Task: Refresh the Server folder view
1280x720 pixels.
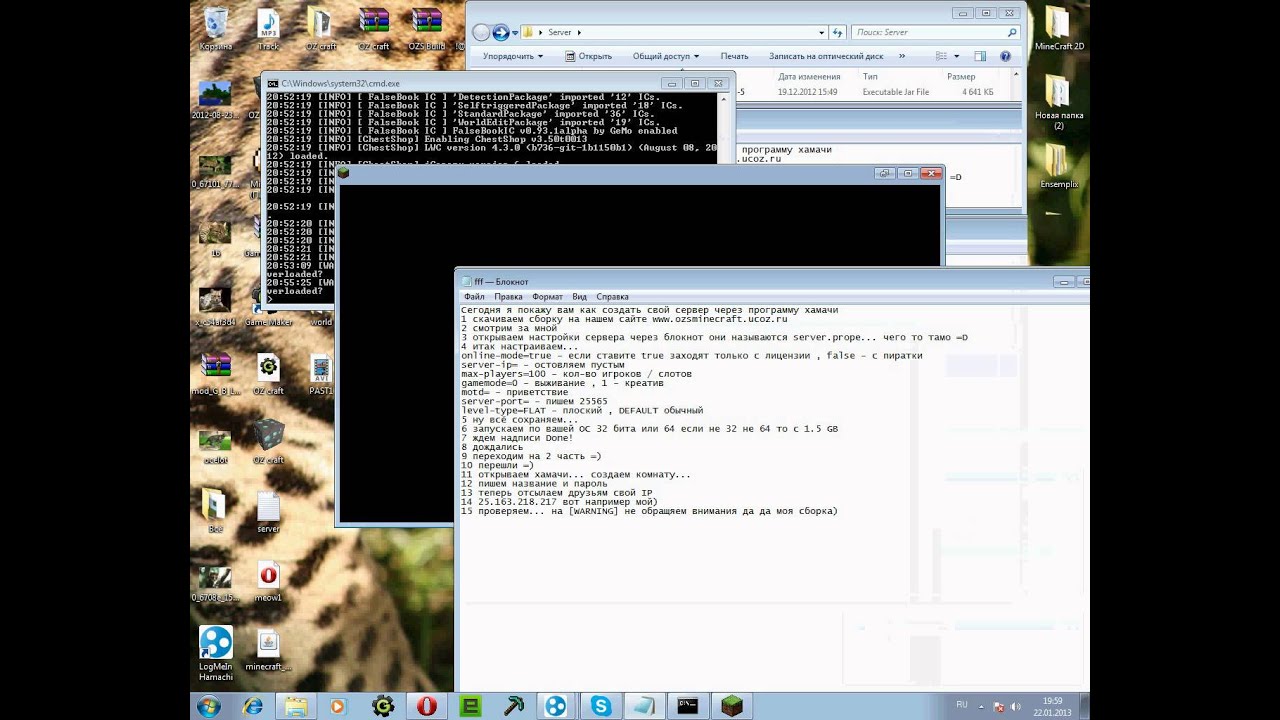Action: (x=838, y=32)
